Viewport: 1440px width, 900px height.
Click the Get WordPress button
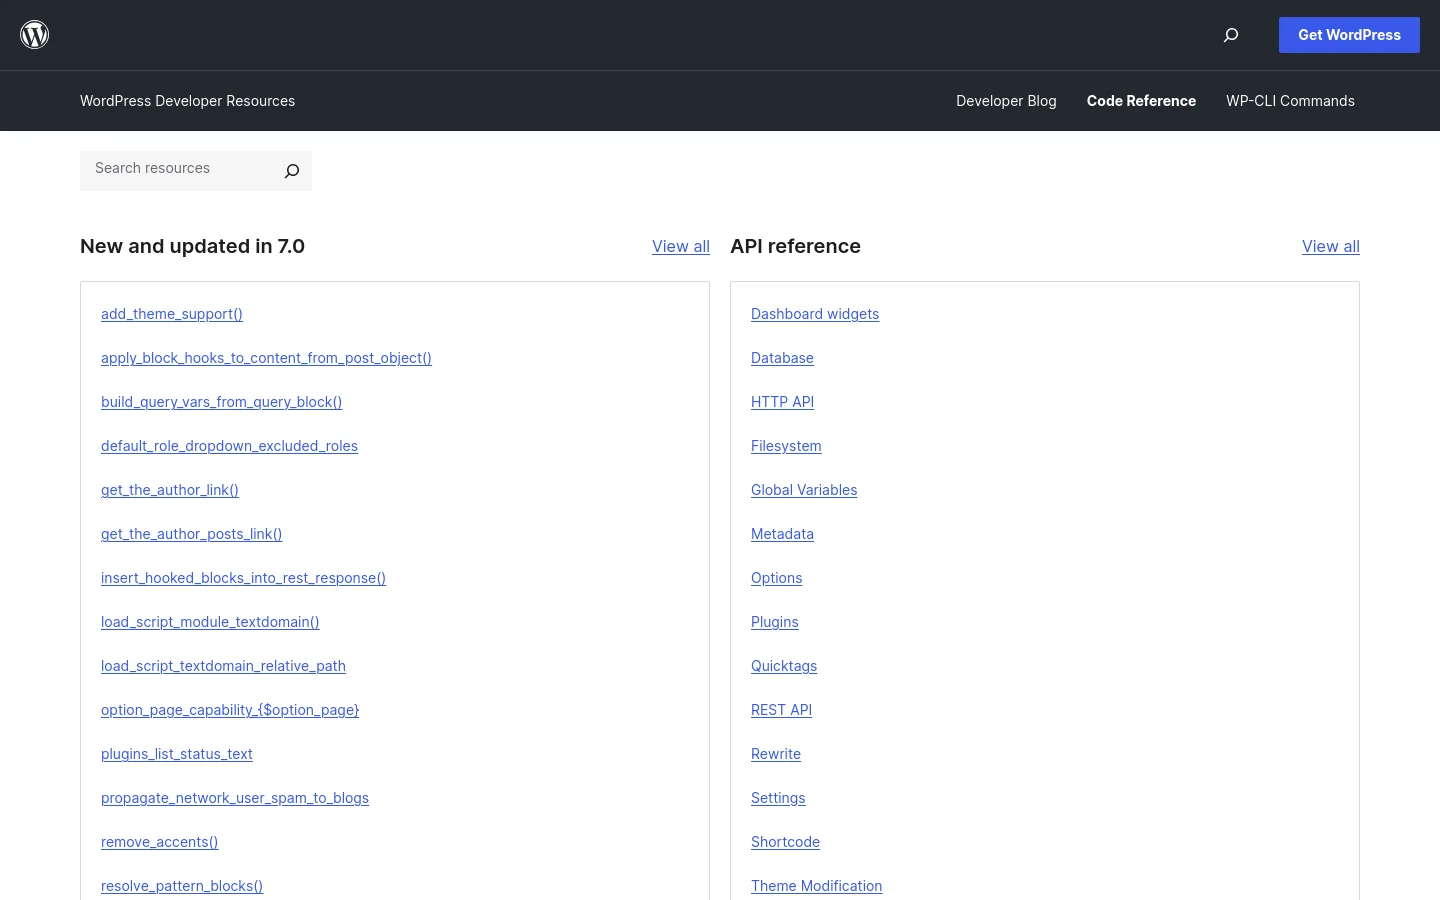(x=1349, y=35)
